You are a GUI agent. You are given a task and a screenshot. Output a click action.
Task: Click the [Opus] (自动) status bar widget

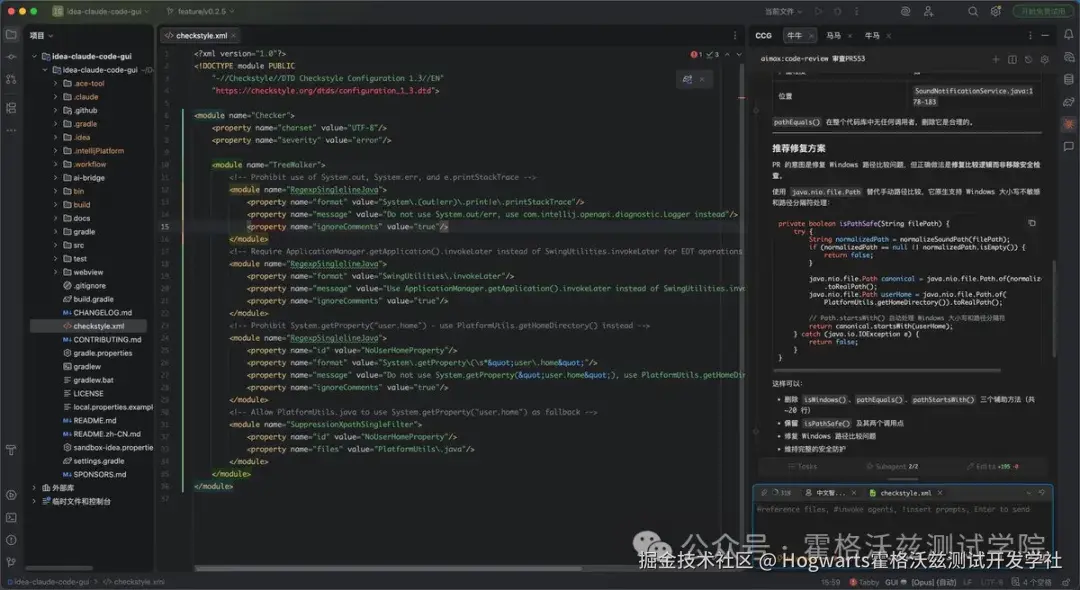coord(933,582)
